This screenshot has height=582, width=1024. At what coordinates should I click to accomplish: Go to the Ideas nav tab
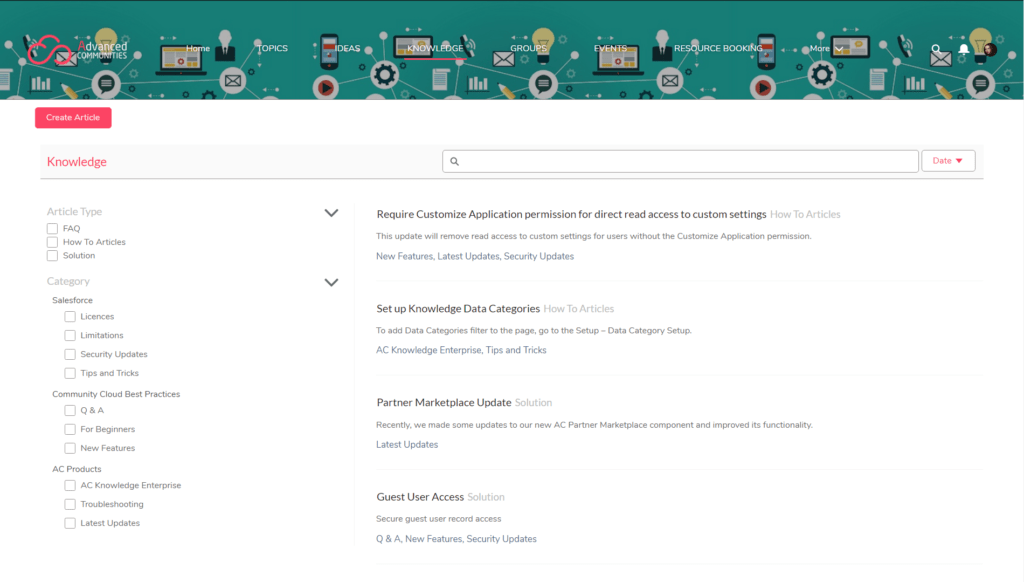point(347,48)
